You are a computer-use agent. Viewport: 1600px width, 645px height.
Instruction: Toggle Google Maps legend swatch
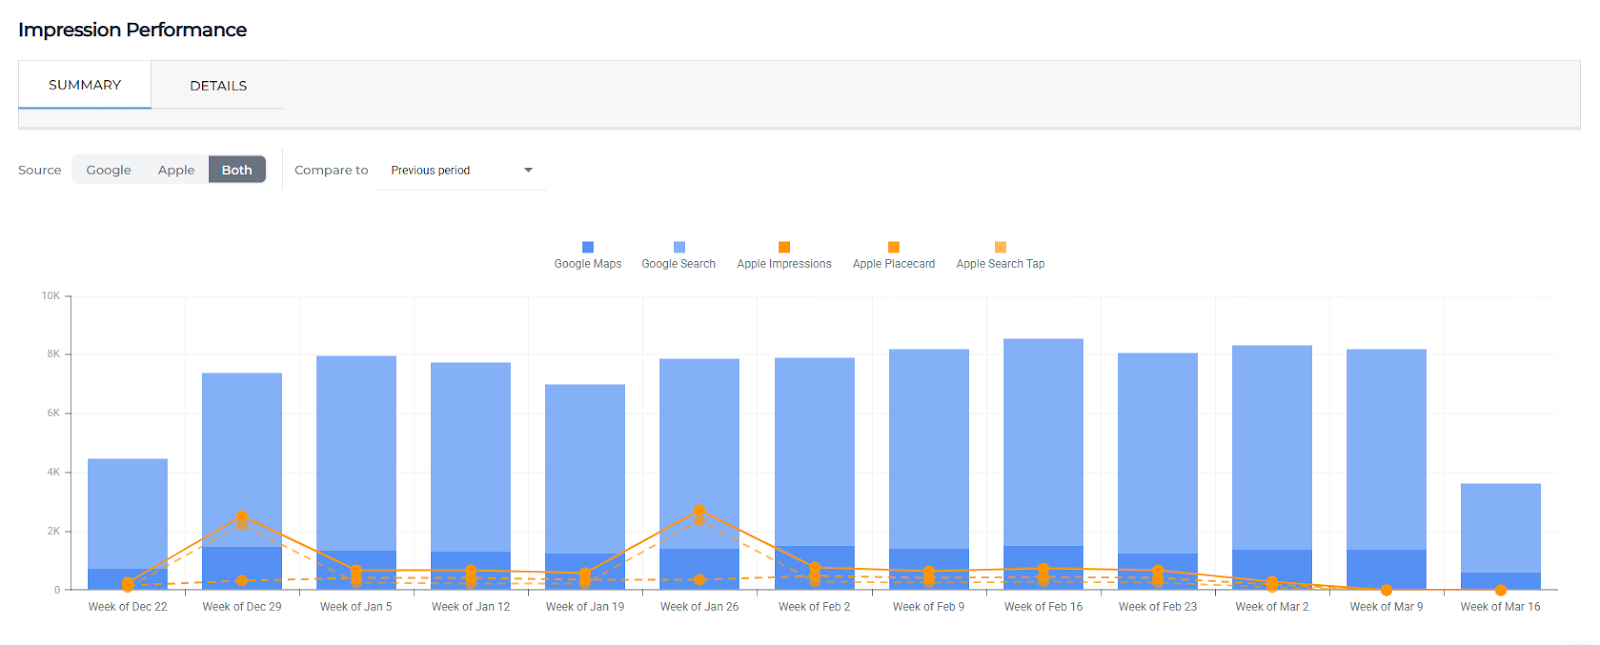[x=588, y=247]
